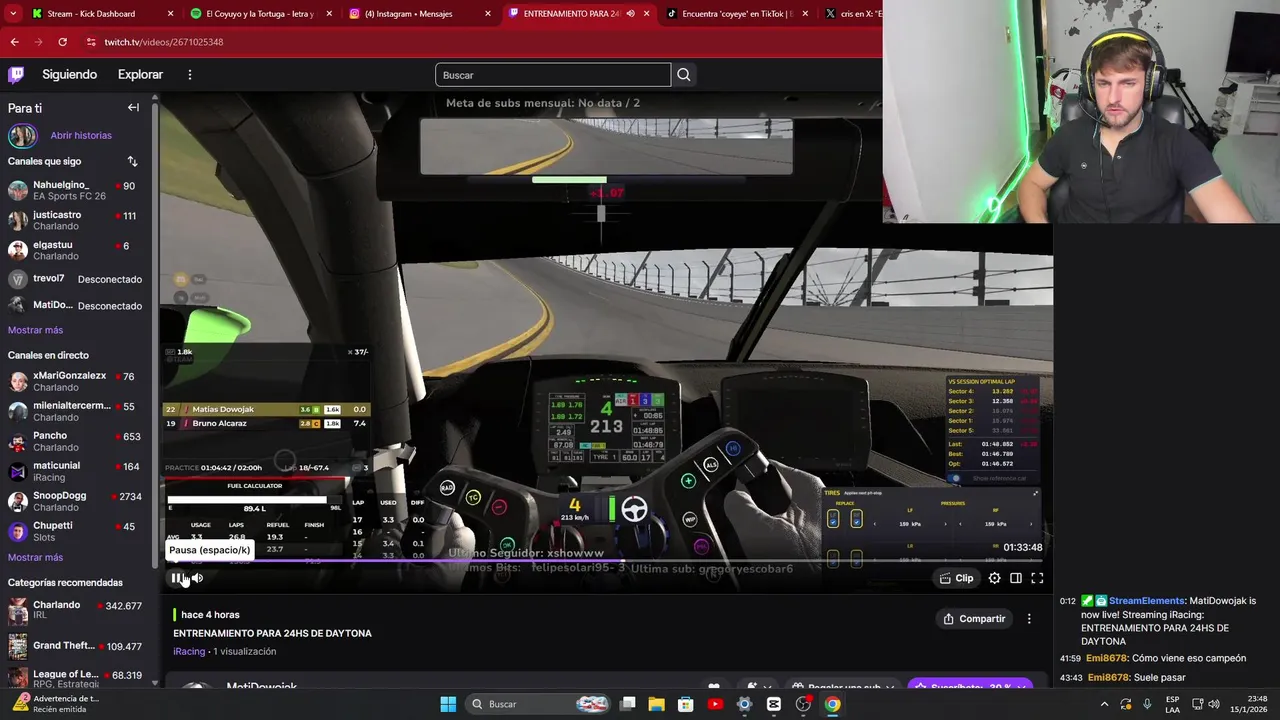Launch Microsoft Store from taskbar

[686, 704]
